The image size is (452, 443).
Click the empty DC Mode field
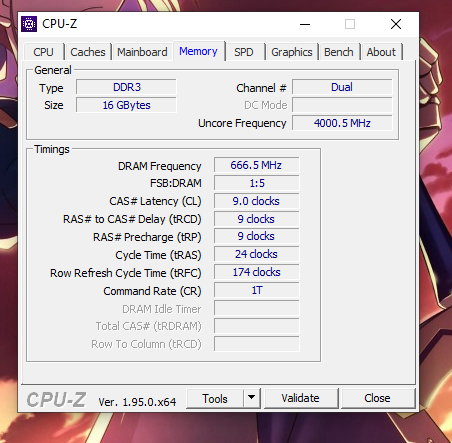coord(342,105)
